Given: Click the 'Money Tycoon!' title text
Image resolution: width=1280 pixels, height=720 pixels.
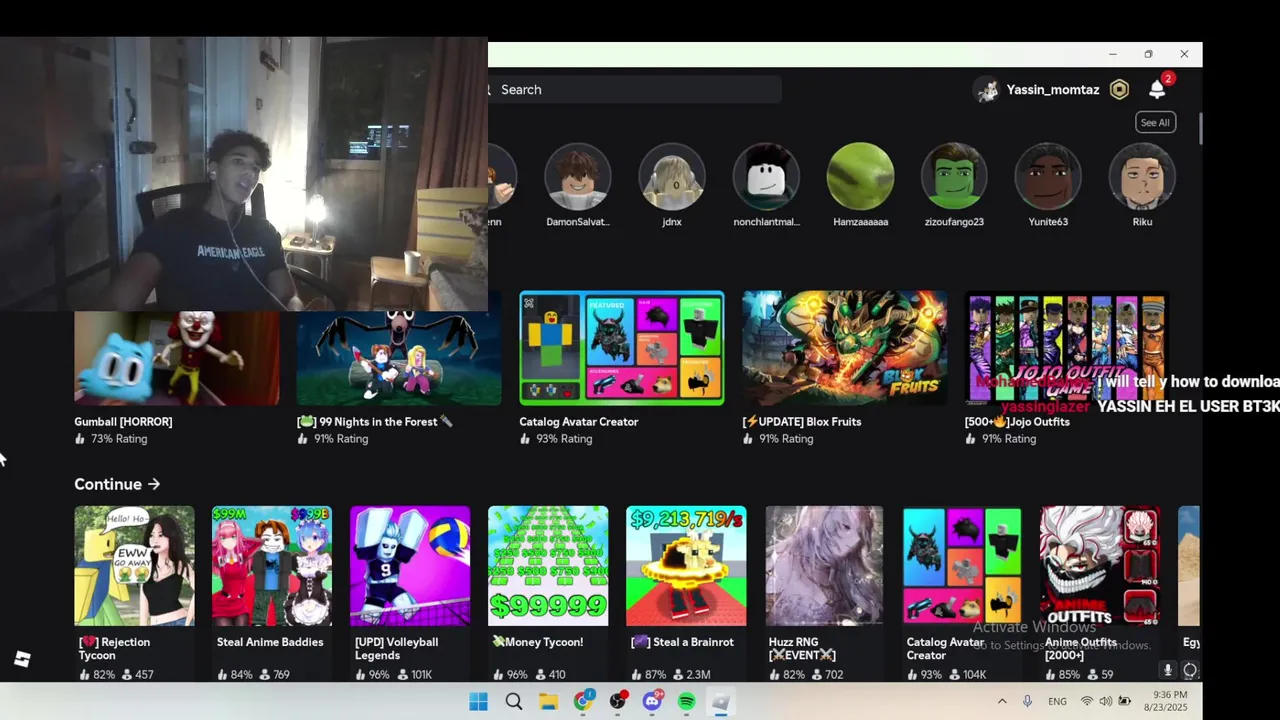Looking at the screenshot, I should 538,642.
